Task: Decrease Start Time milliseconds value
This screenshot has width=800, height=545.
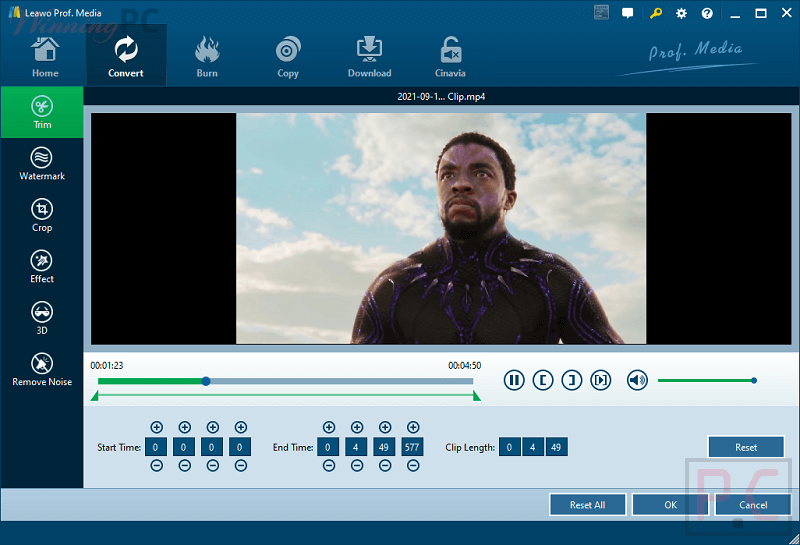Action: 241,465
